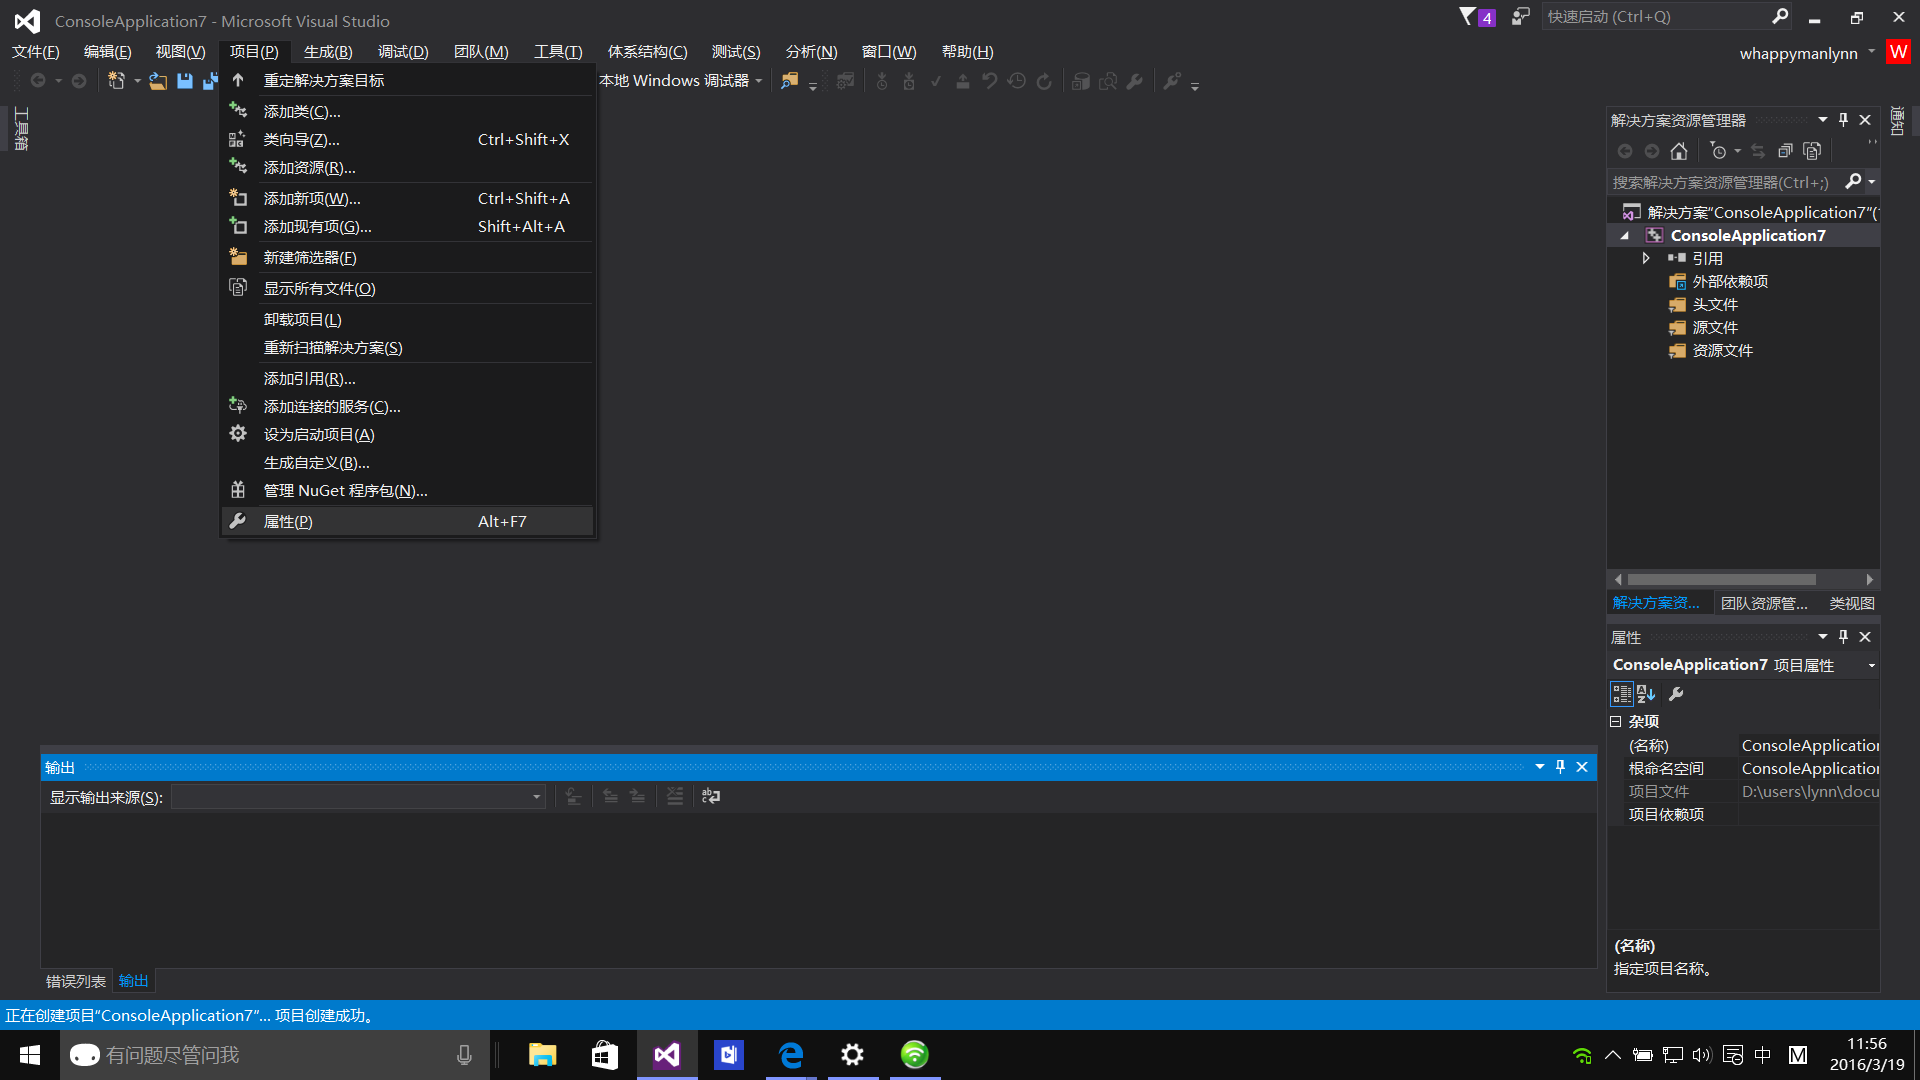Open the user account name dropdown arrow
Screen dimensions: 1920x1080
tap(1872, 52)
